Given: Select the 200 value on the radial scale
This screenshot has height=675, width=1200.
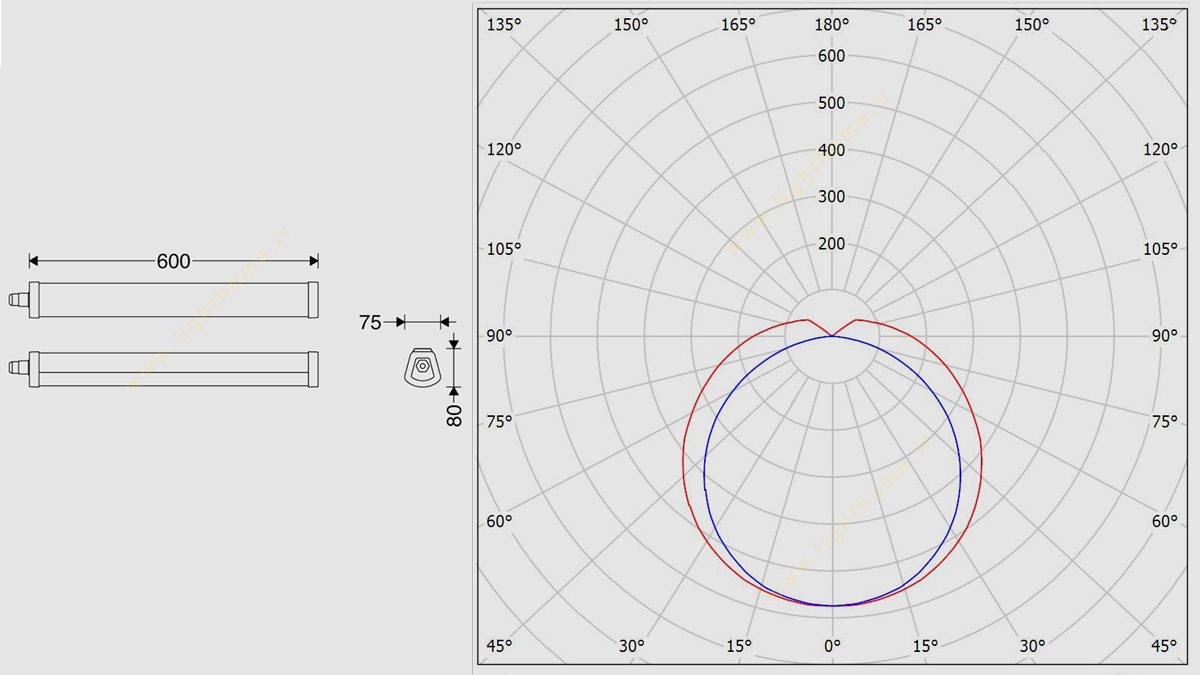Looking at the screenshot, I should 831,244.
